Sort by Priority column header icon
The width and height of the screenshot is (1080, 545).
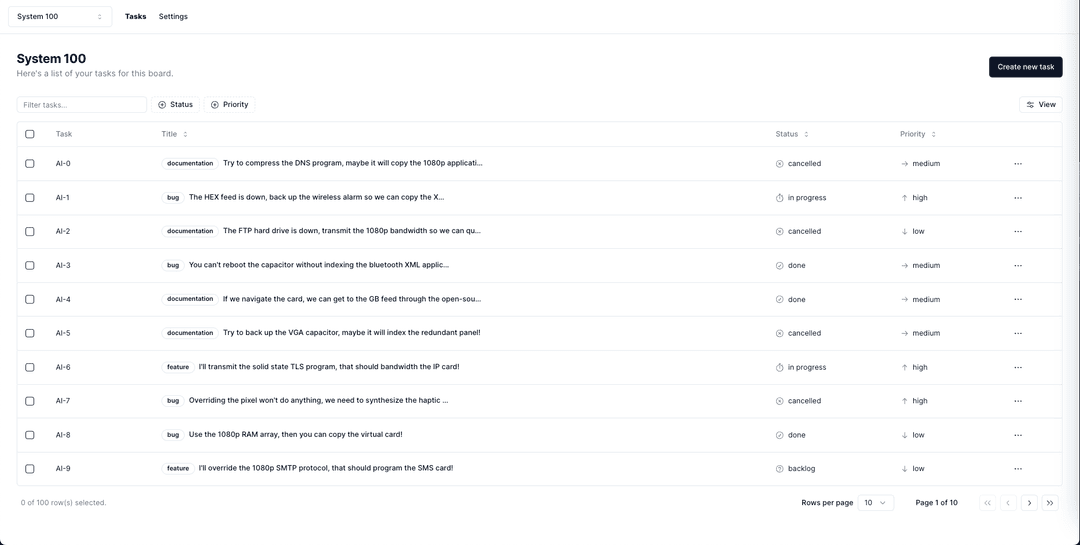(933, 134)
